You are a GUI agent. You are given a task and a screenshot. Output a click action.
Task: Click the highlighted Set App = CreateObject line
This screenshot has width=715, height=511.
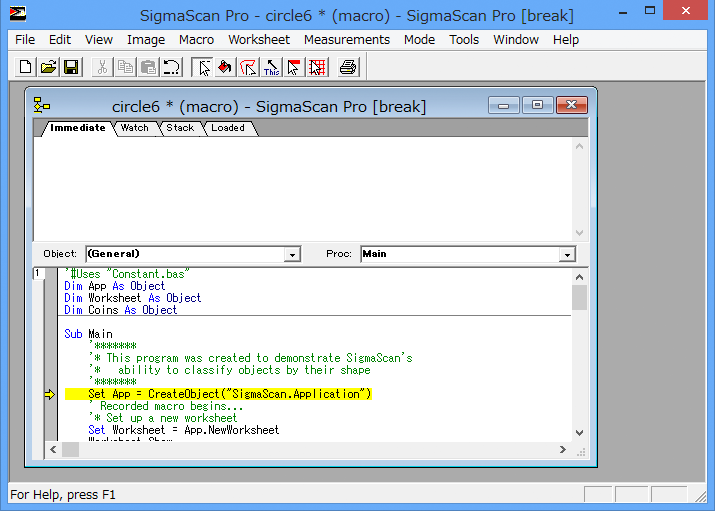pos(218,394)
